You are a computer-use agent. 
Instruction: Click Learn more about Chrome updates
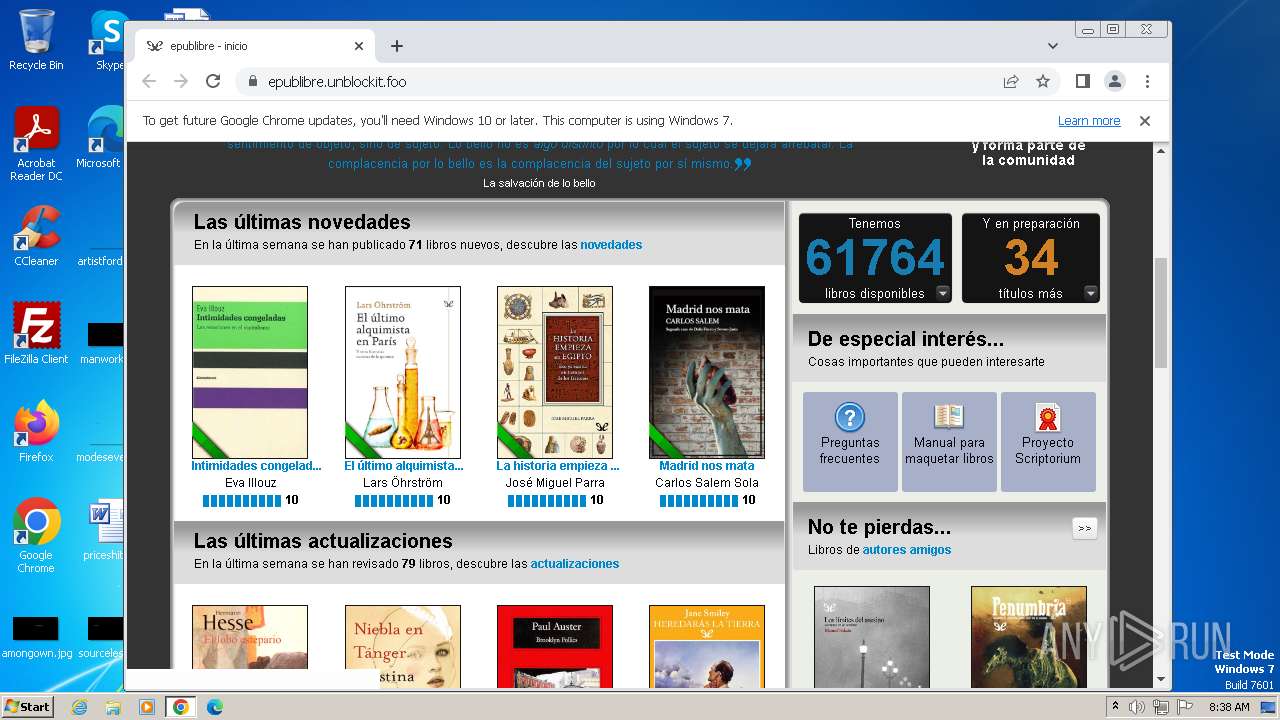pyautogui.click(x=1089, y=121)
